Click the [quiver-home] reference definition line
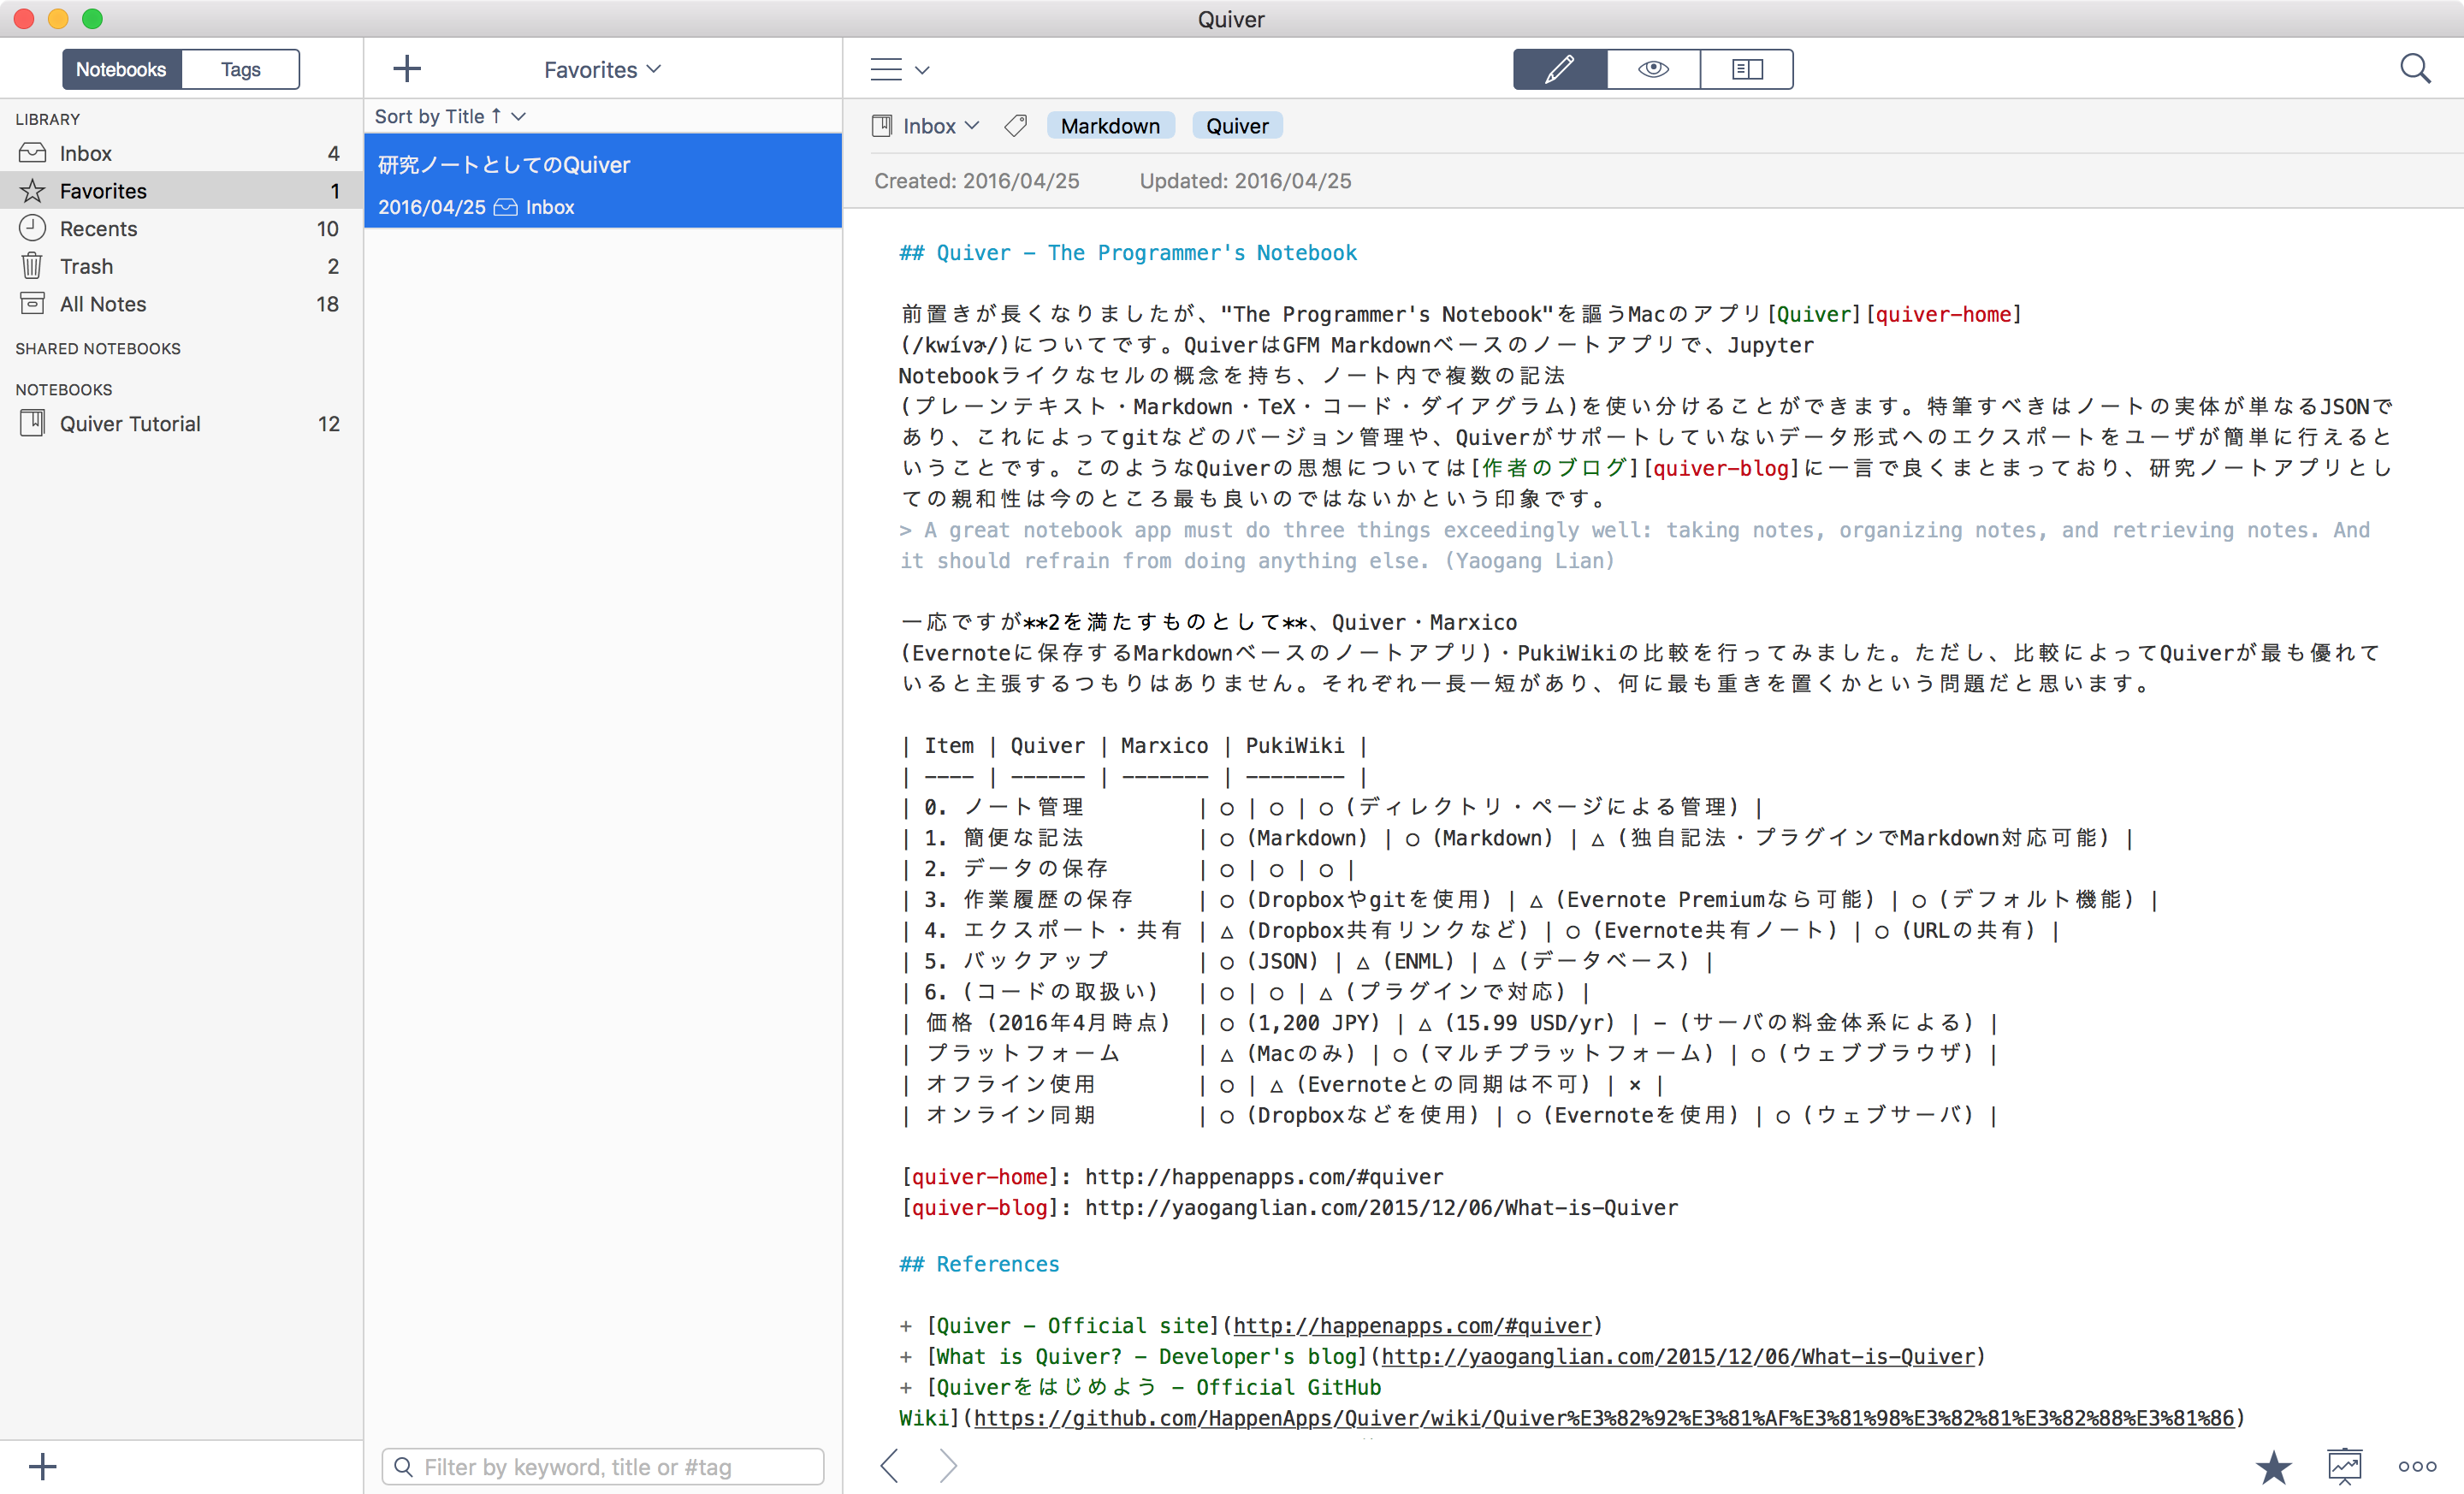Viewport: 2464px width, 1494px height. 1171,1176
